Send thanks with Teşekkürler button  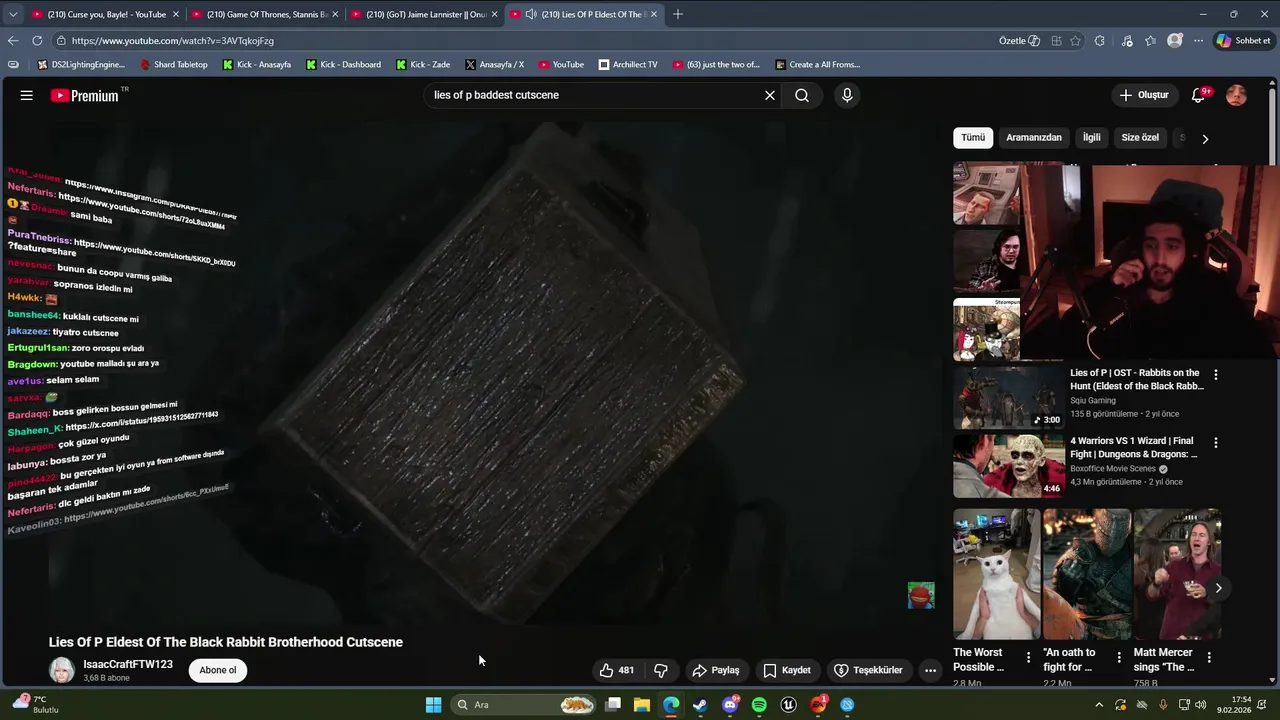coord(868,670)
